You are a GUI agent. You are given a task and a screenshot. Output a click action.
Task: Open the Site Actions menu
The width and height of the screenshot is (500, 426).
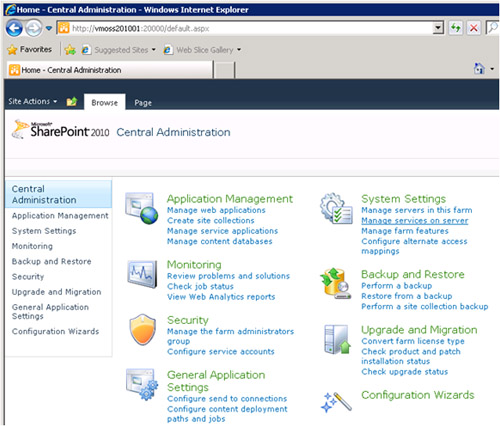pos(33,101)
